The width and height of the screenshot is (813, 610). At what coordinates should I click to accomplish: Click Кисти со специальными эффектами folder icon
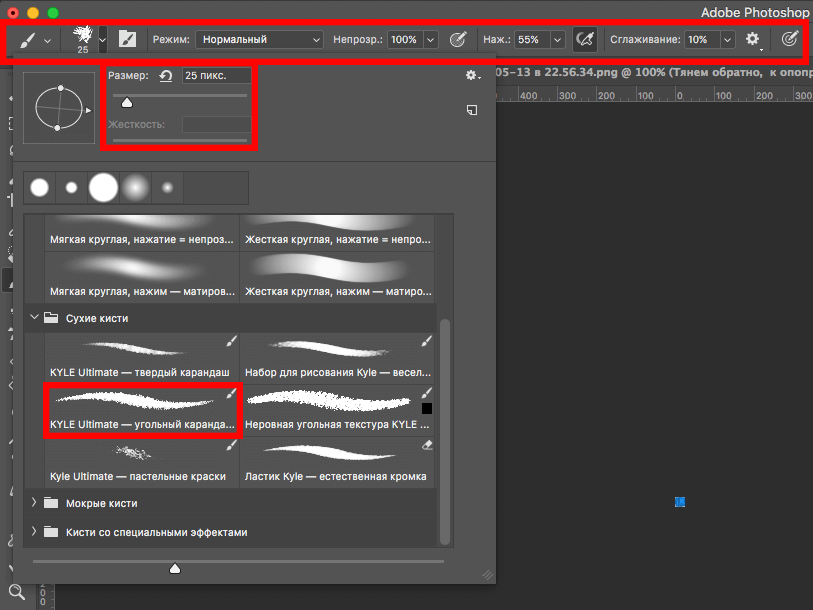(x=51, y=532)
